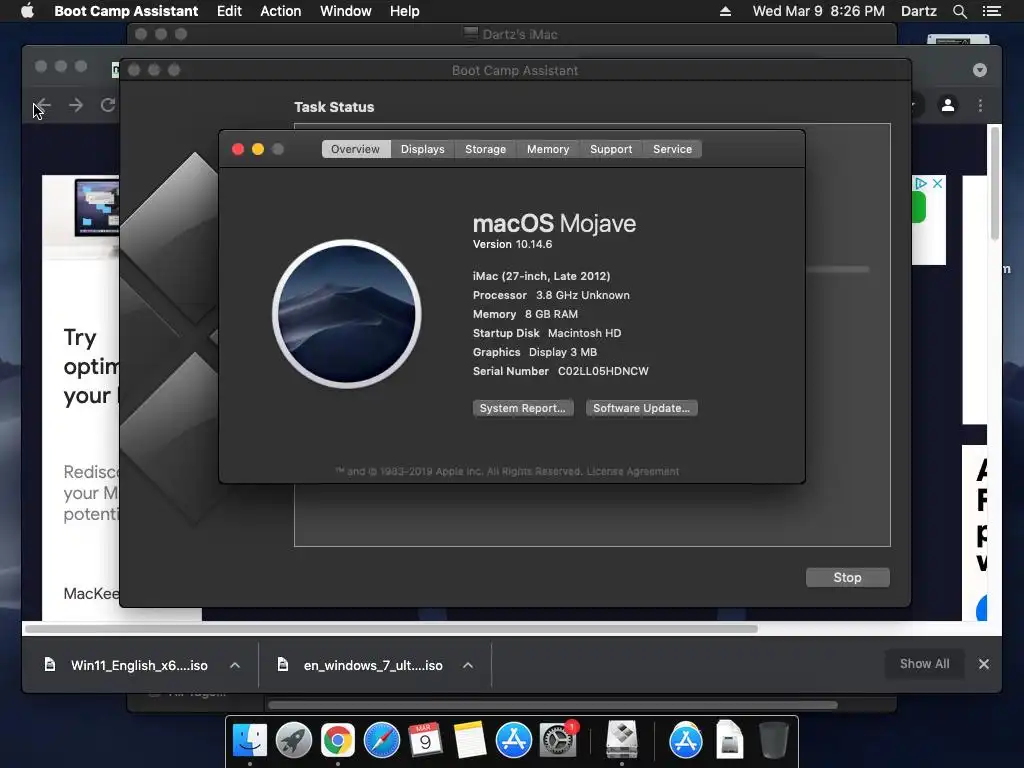Open the Apple menu

pyautogui.click(x=27, y=11)
